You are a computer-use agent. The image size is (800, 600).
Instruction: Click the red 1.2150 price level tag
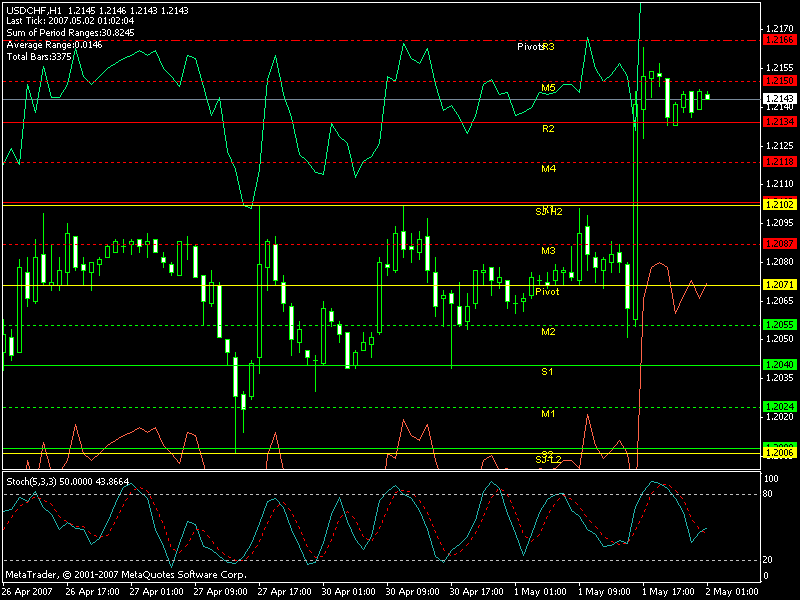point(779,80)
